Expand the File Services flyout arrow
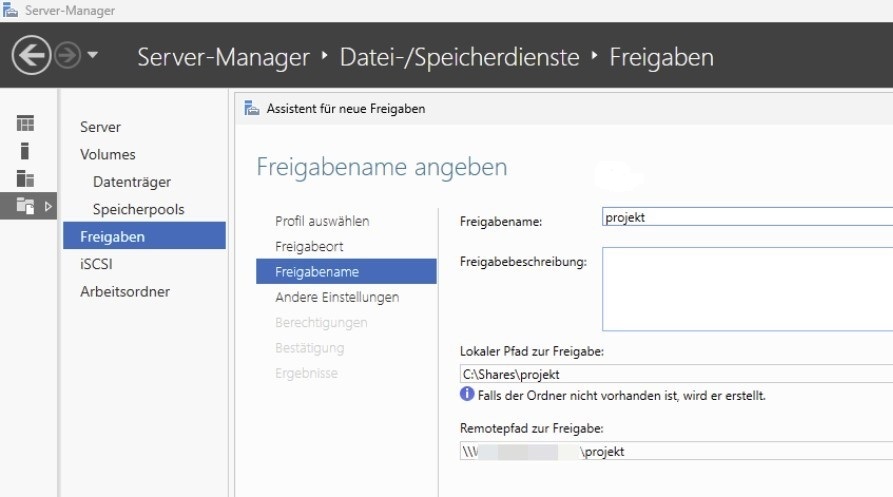This screenshot has height=497, width=893. pyautogui.click(x=46, y=205)
